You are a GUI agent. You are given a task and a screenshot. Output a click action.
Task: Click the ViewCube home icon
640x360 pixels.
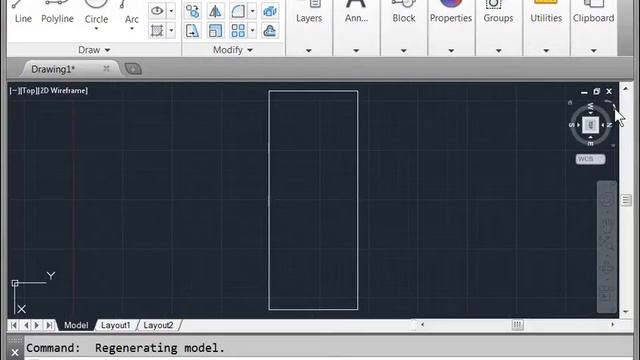pyautogui.click(x=570, y=103)
